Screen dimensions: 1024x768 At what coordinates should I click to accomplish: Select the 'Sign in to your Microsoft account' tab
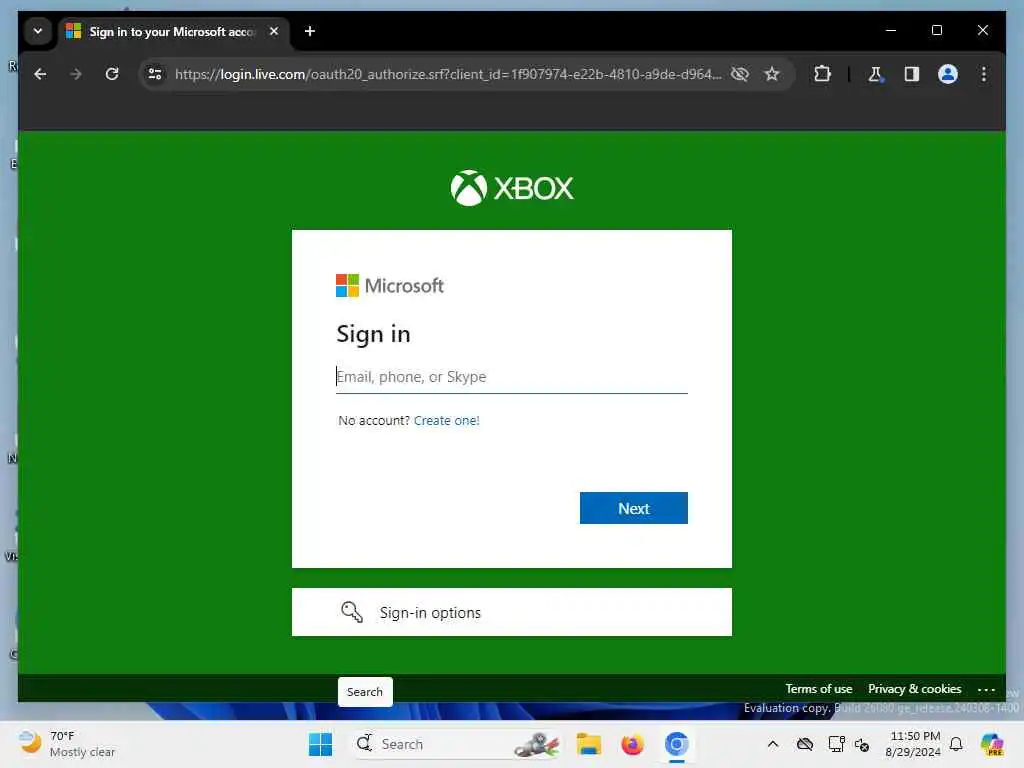172,31
